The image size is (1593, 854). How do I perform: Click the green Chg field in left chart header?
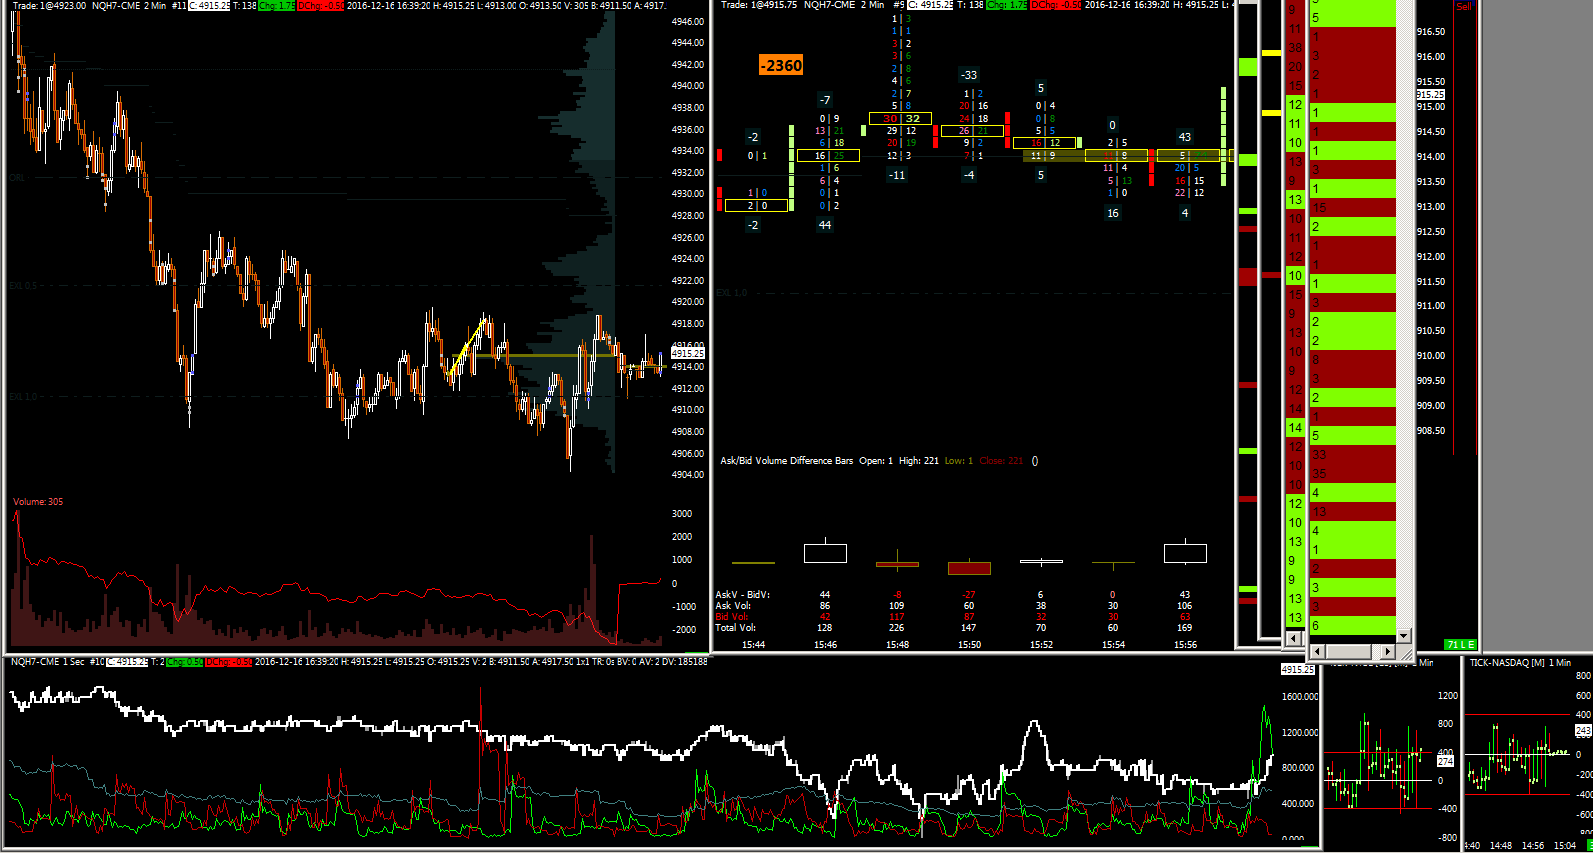tap(276, 6)
